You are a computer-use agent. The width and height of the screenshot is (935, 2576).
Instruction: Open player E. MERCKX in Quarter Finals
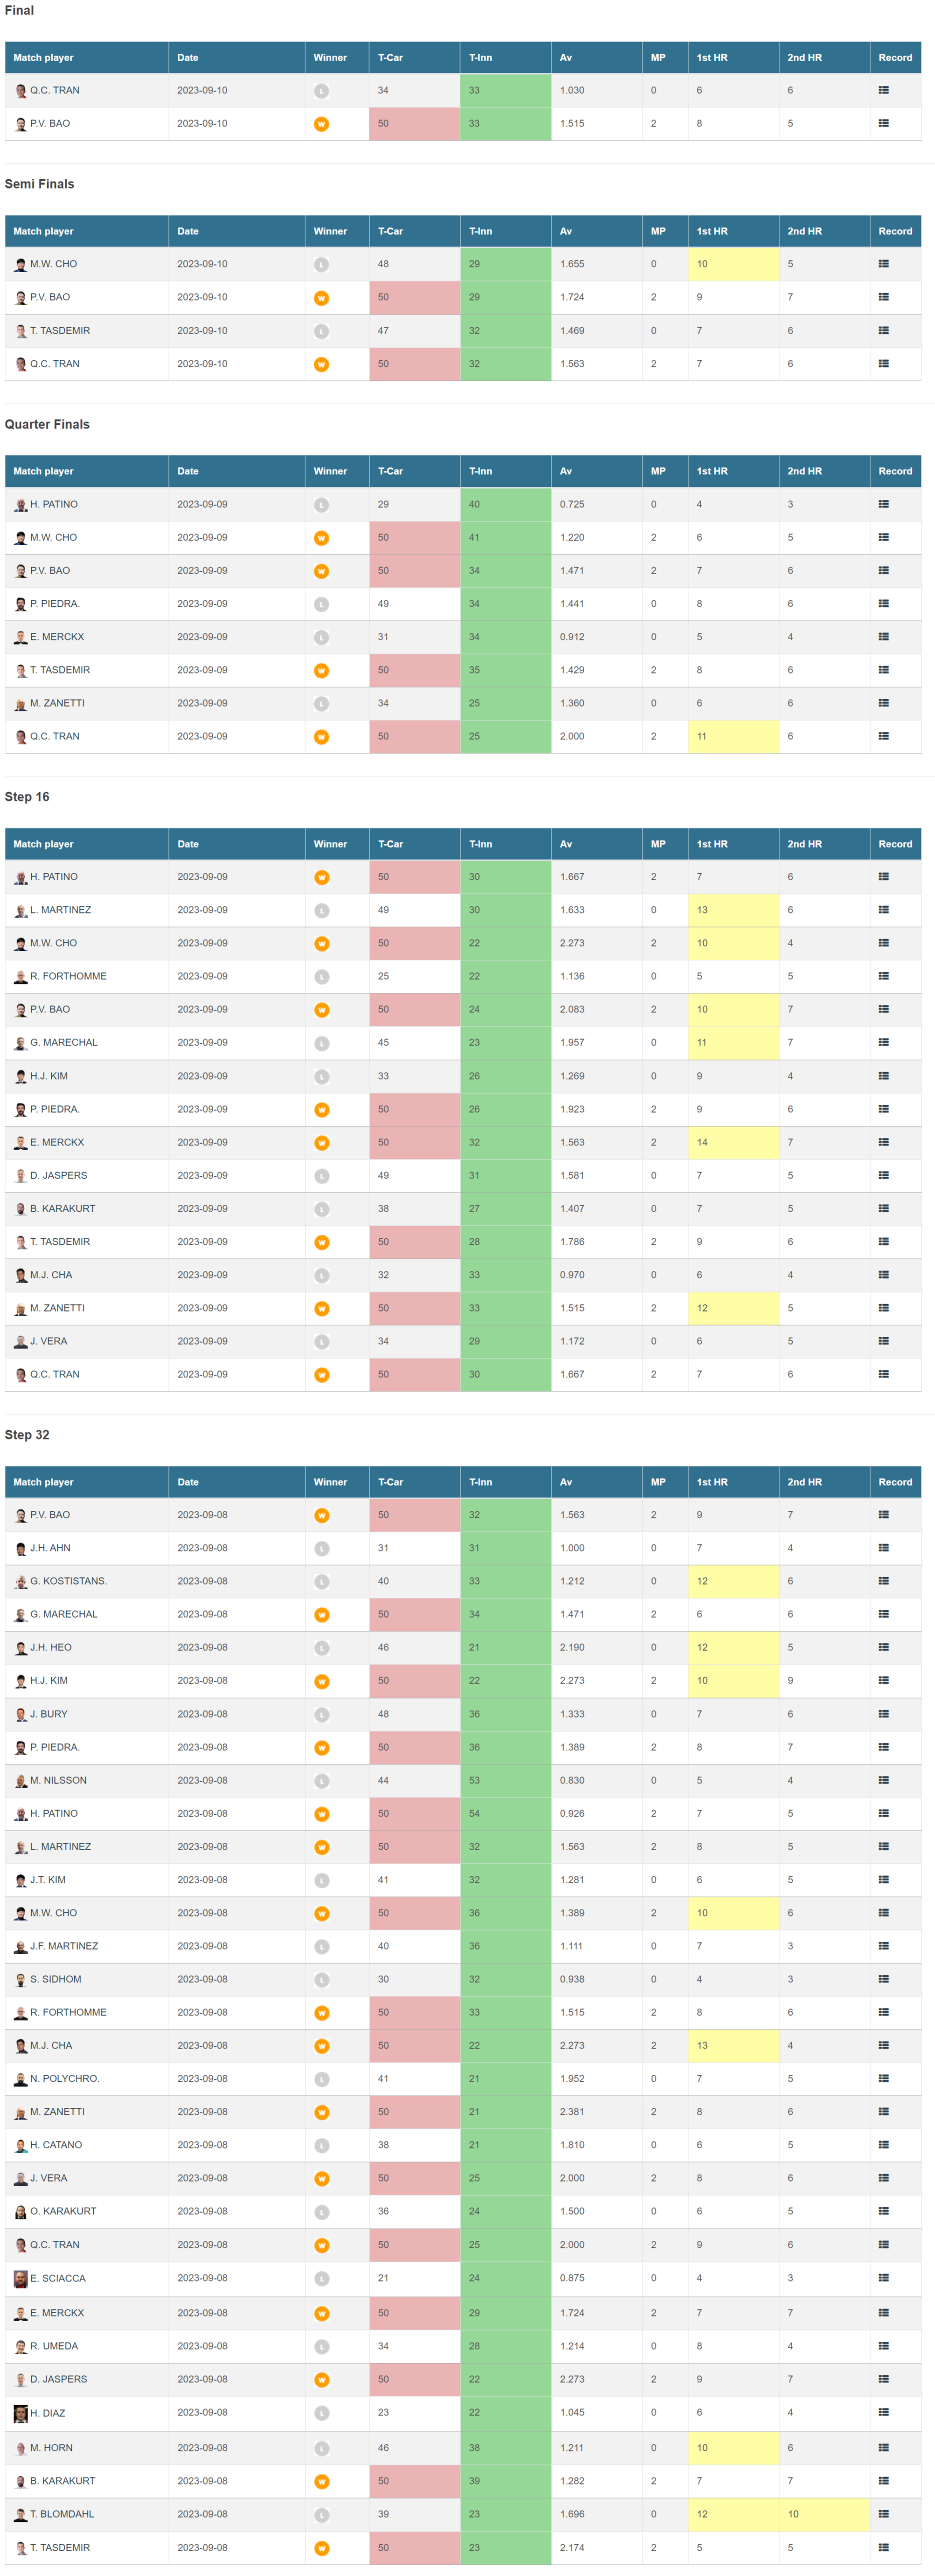(57, 637)
